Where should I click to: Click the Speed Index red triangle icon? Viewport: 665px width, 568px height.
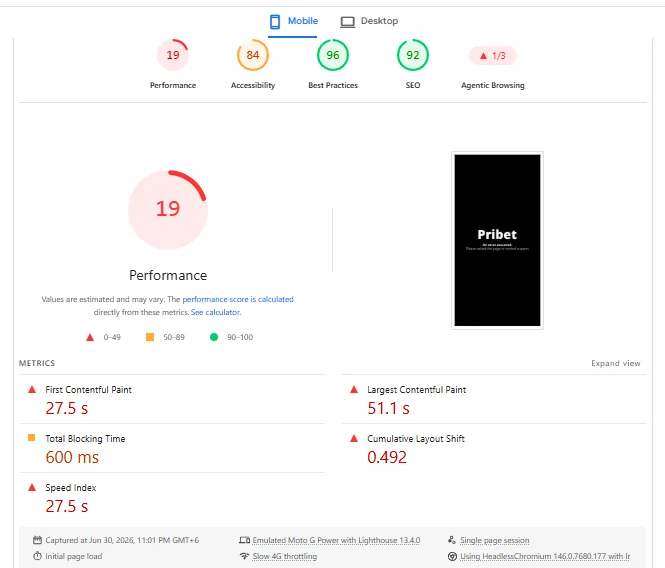point(32,487)
